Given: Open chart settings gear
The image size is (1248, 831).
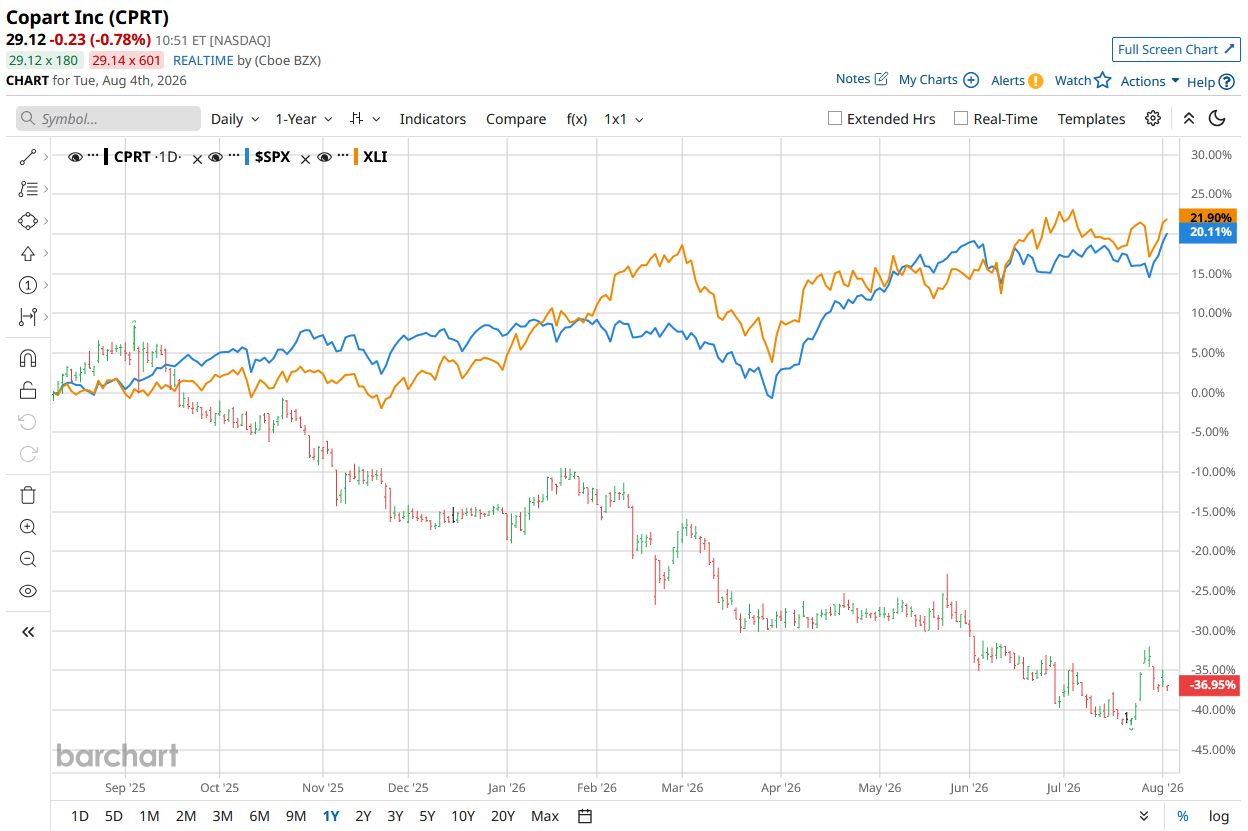Looking at the screenshot, I should click(x=1153, y=118).
